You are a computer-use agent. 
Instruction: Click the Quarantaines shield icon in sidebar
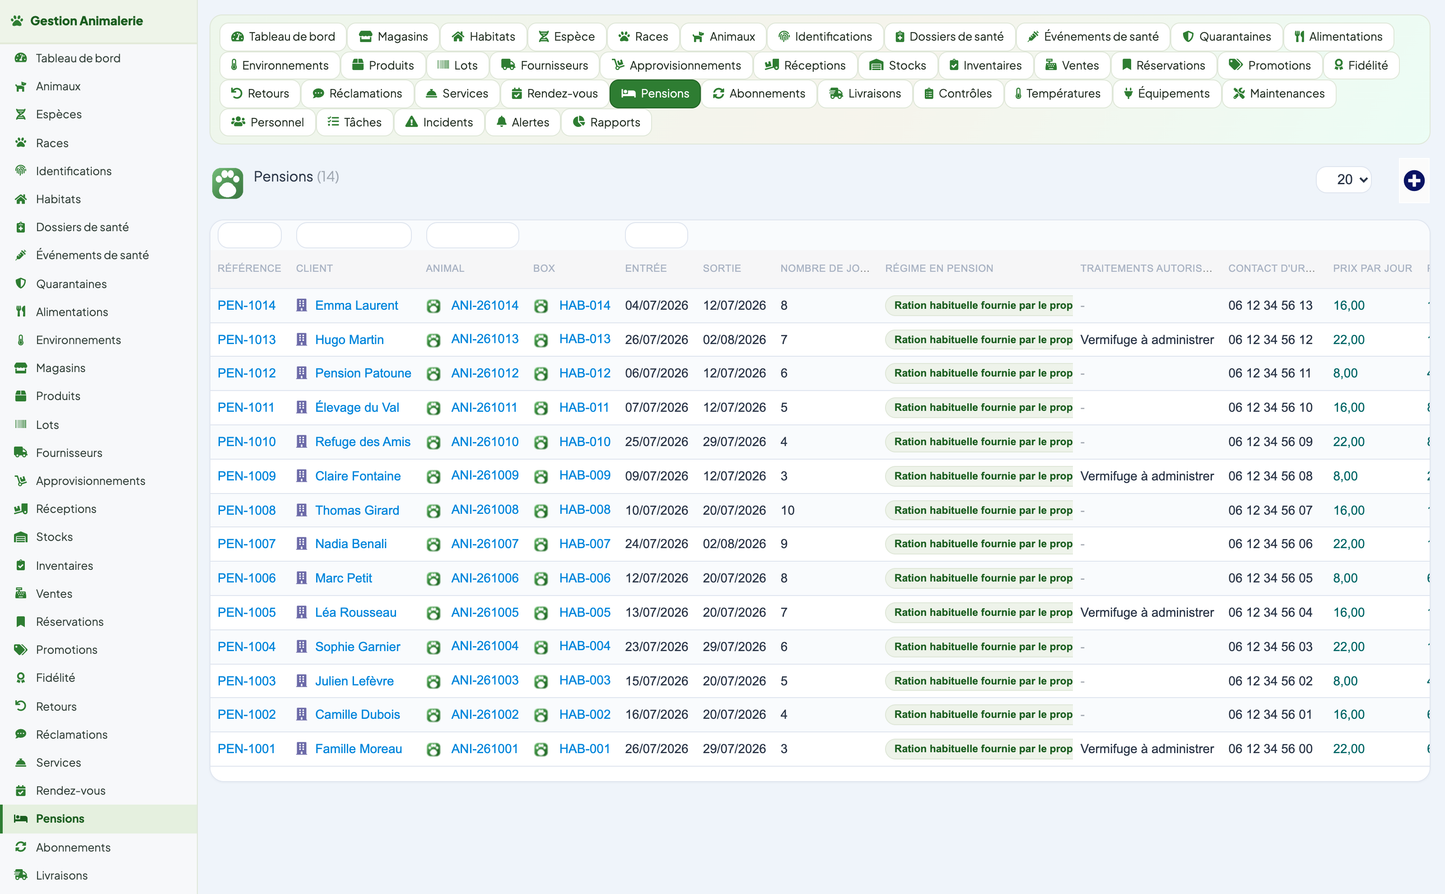coord(20,284)
